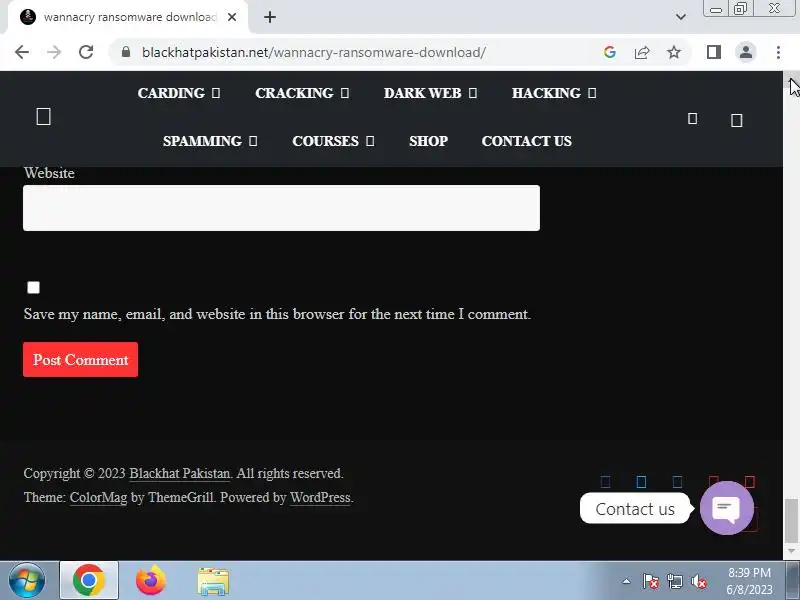Open the network tray icon
This screenshot has width=800, height=600.
point(675,581)
